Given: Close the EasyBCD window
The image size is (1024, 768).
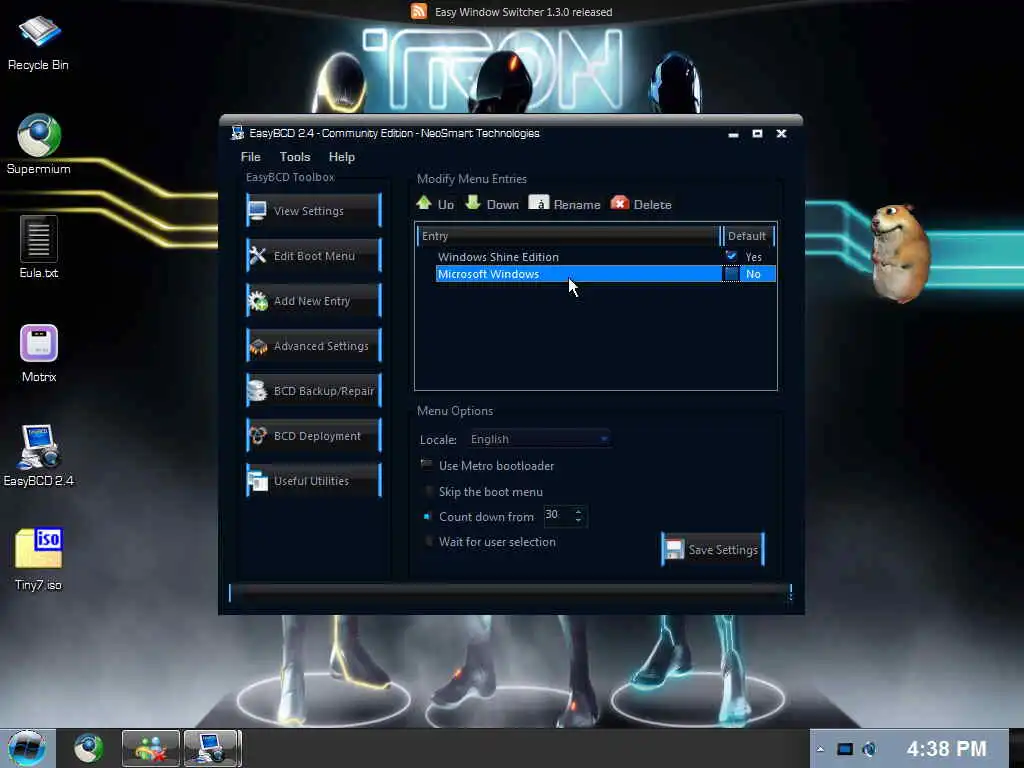Looking at the screenshot, I should pyautogui.click(x=781, y=133).
